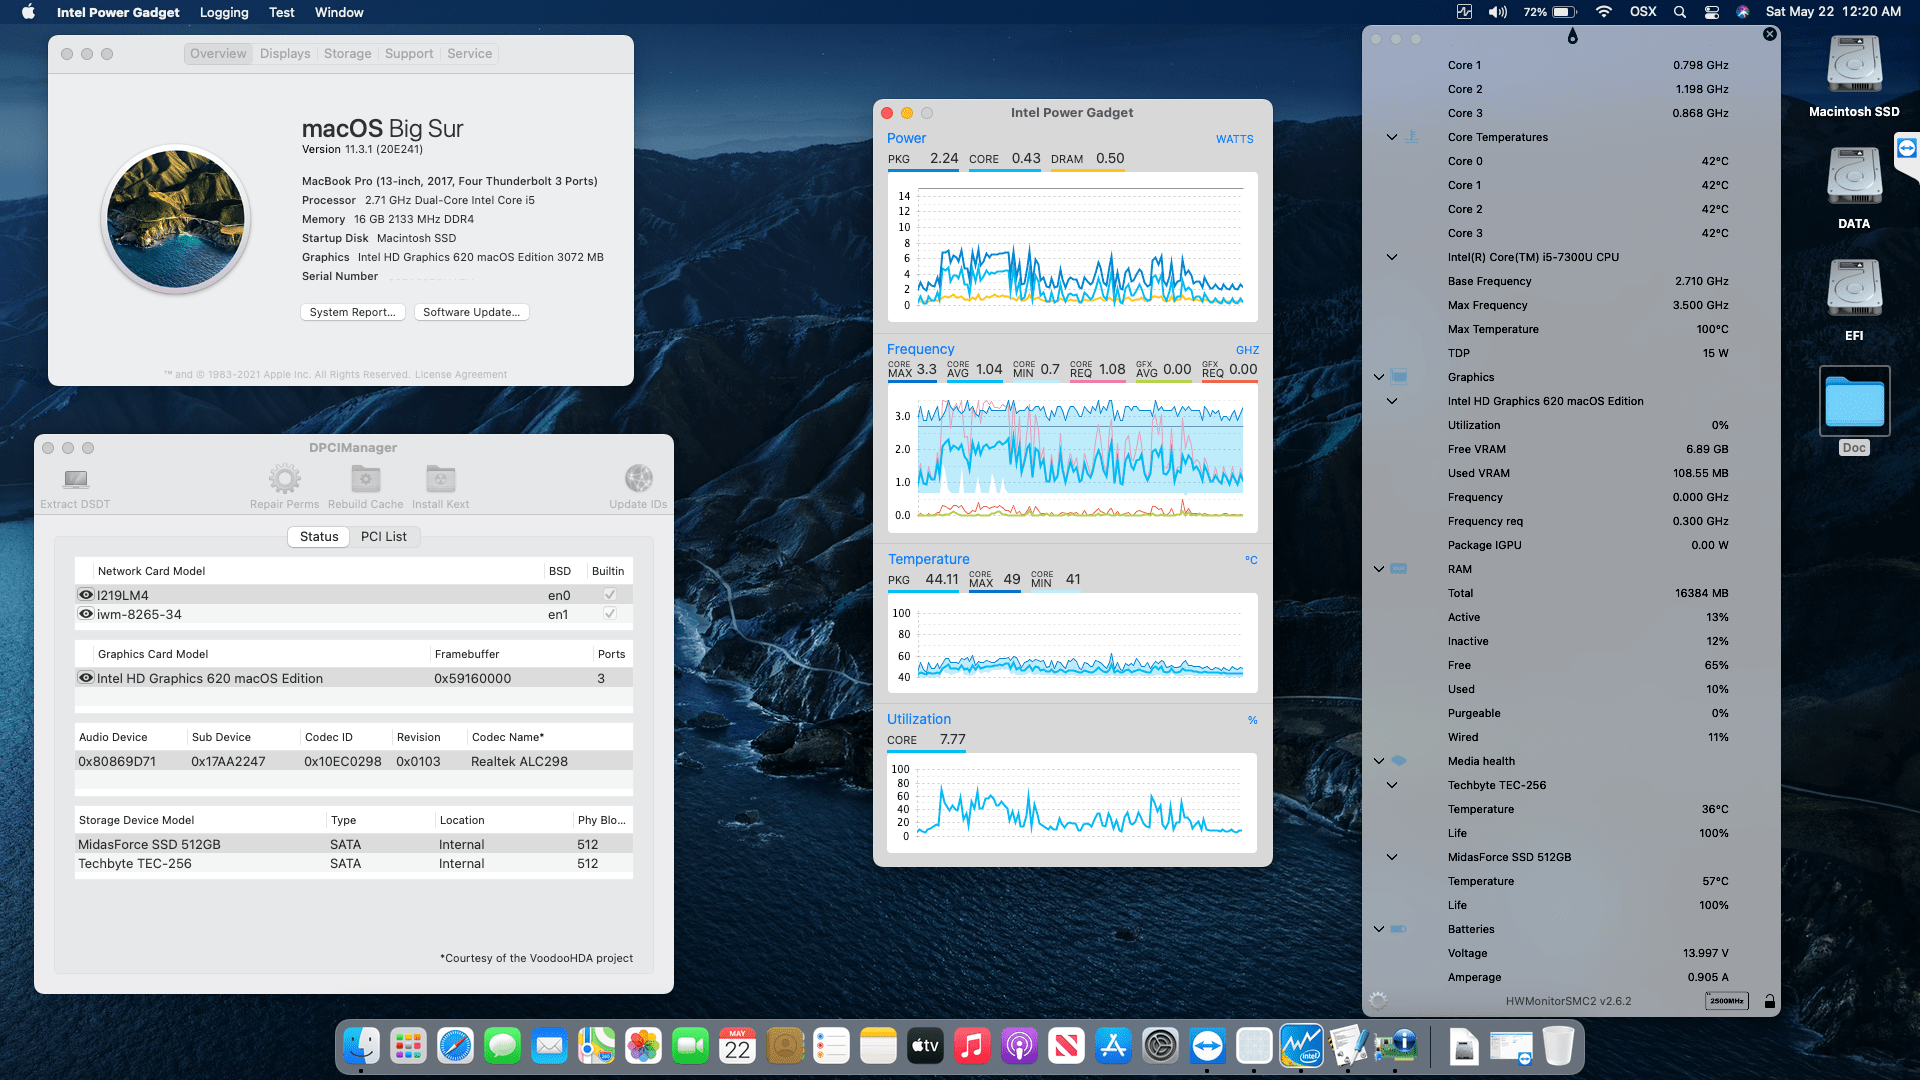
Task: Open Finder from the Dock
Action: (x=361, y=1047)
